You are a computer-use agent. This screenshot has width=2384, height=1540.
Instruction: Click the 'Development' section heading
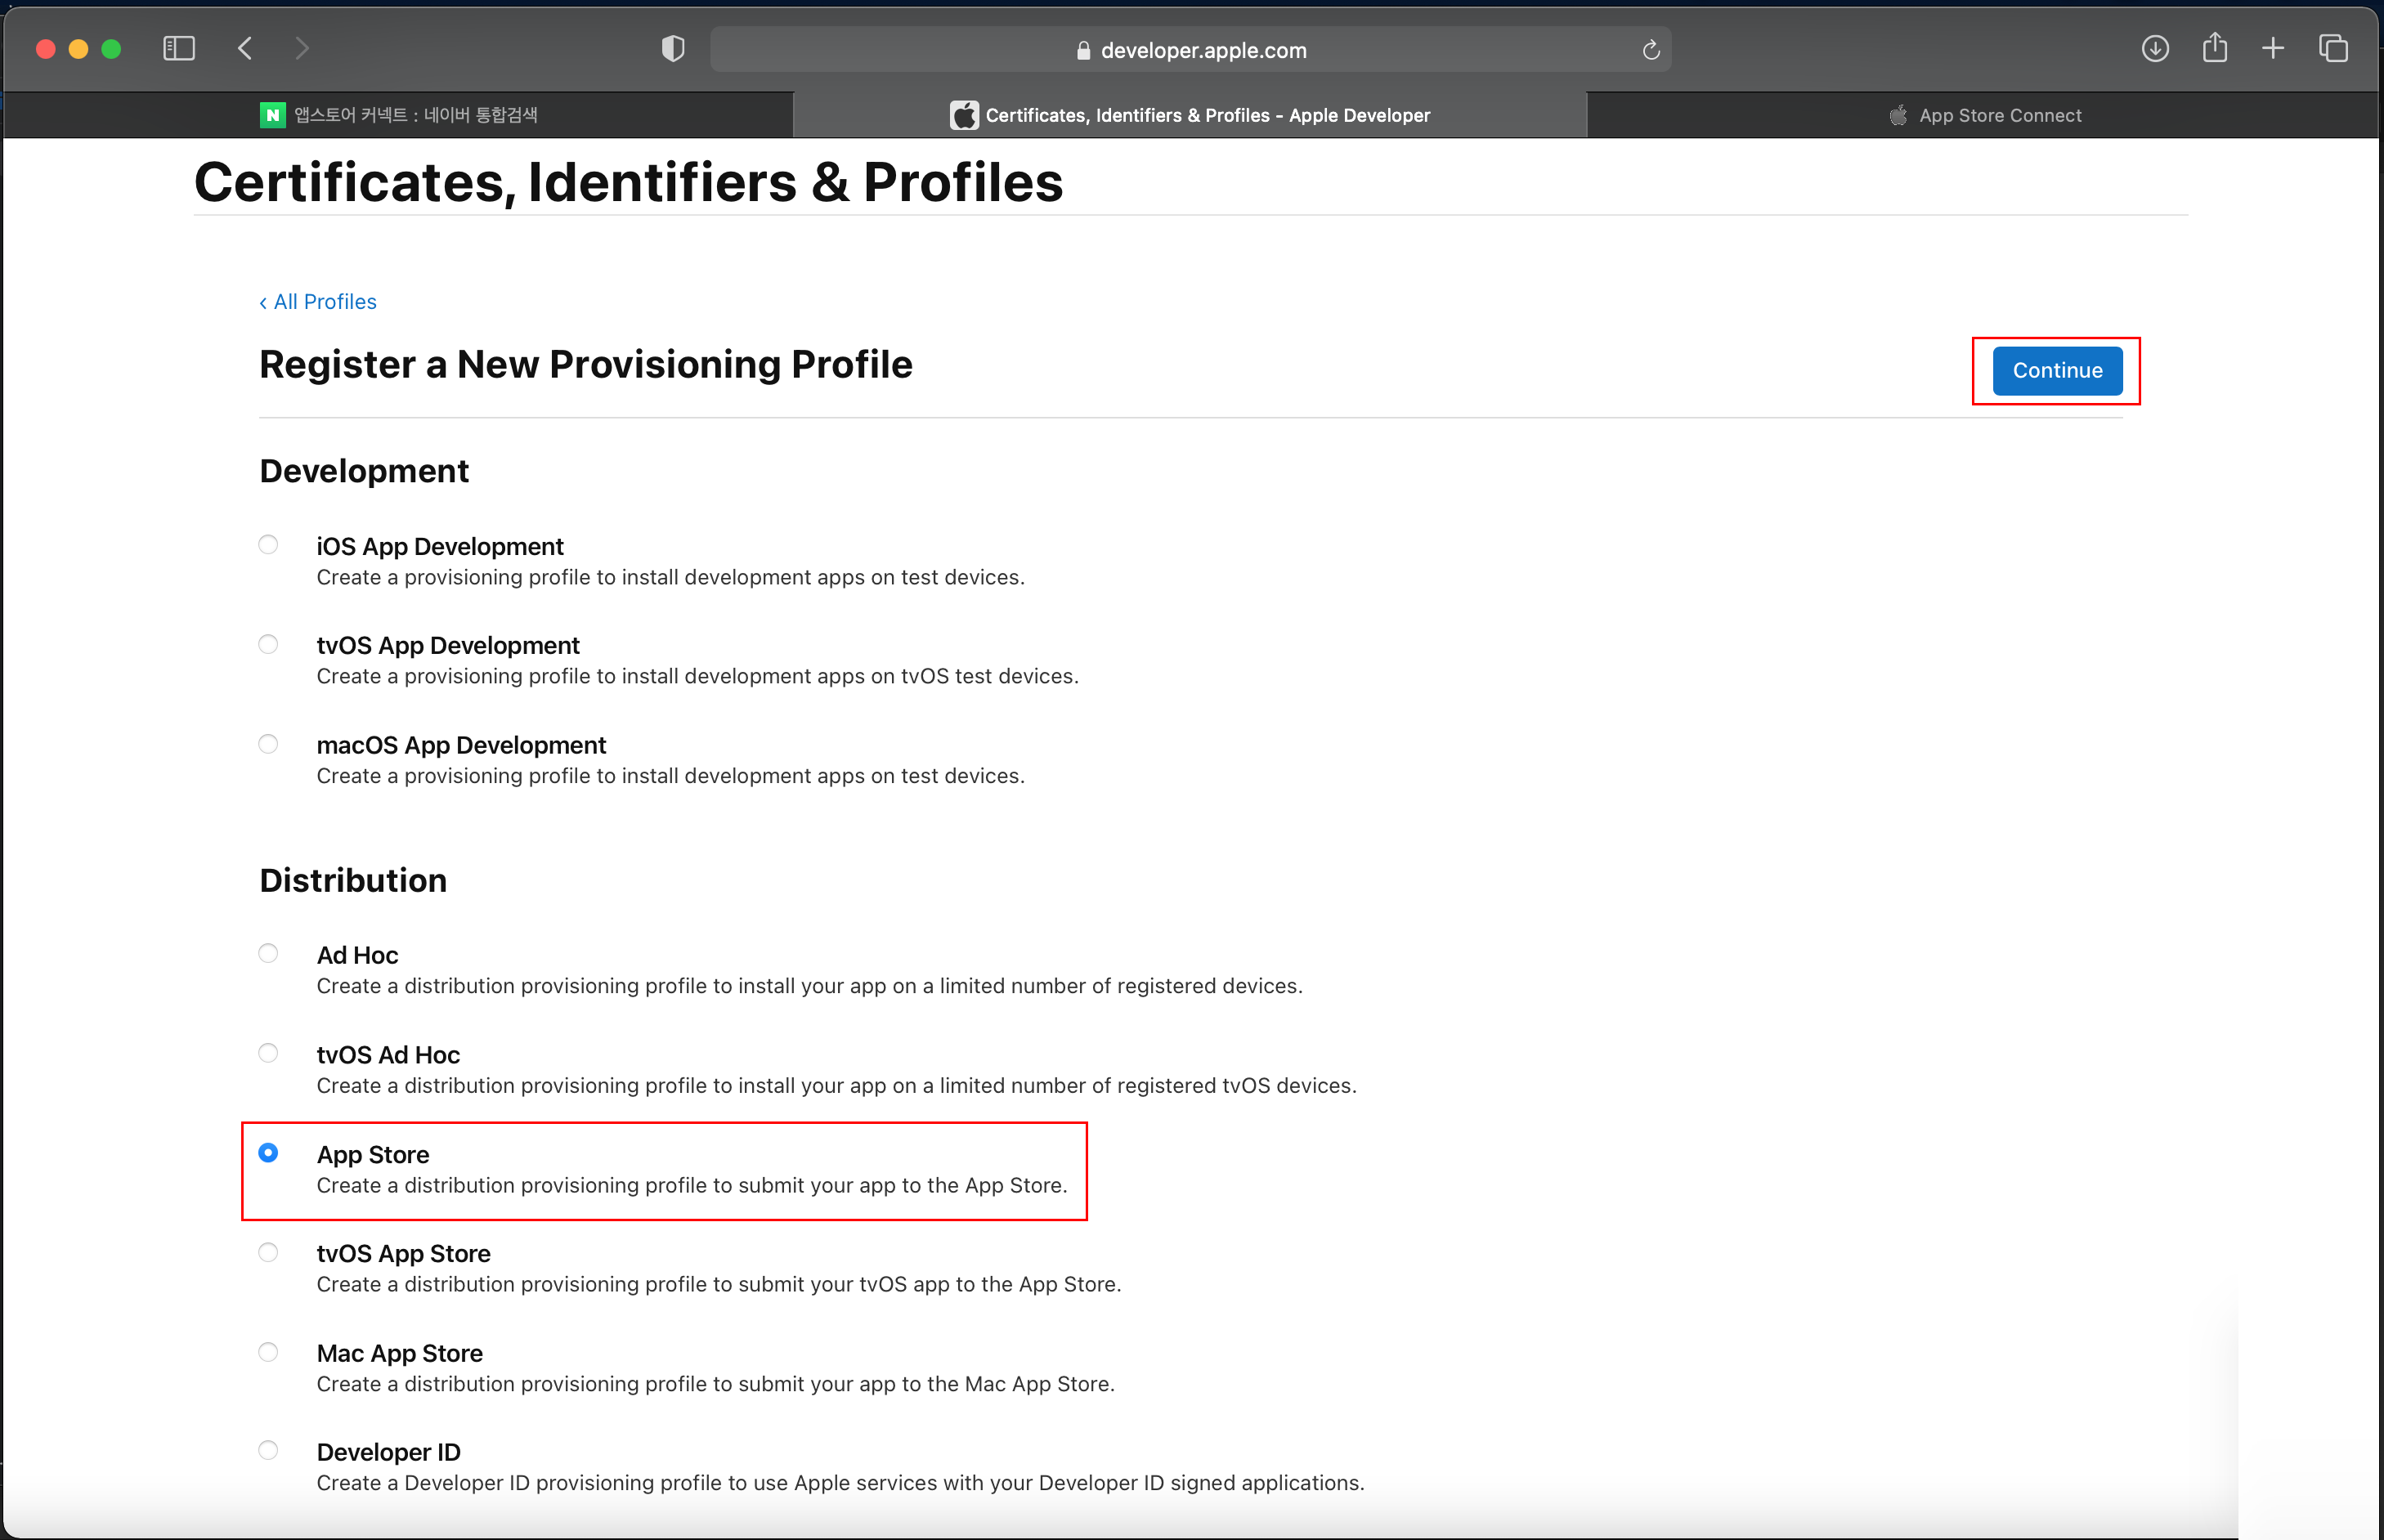pos(364,472)
